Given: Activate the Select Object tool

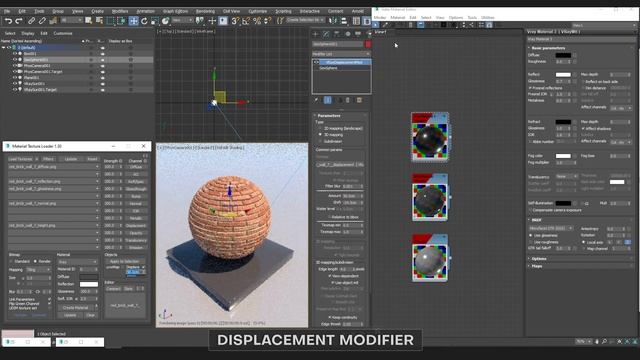Looking at the screenshot, I should click(88, 20).
